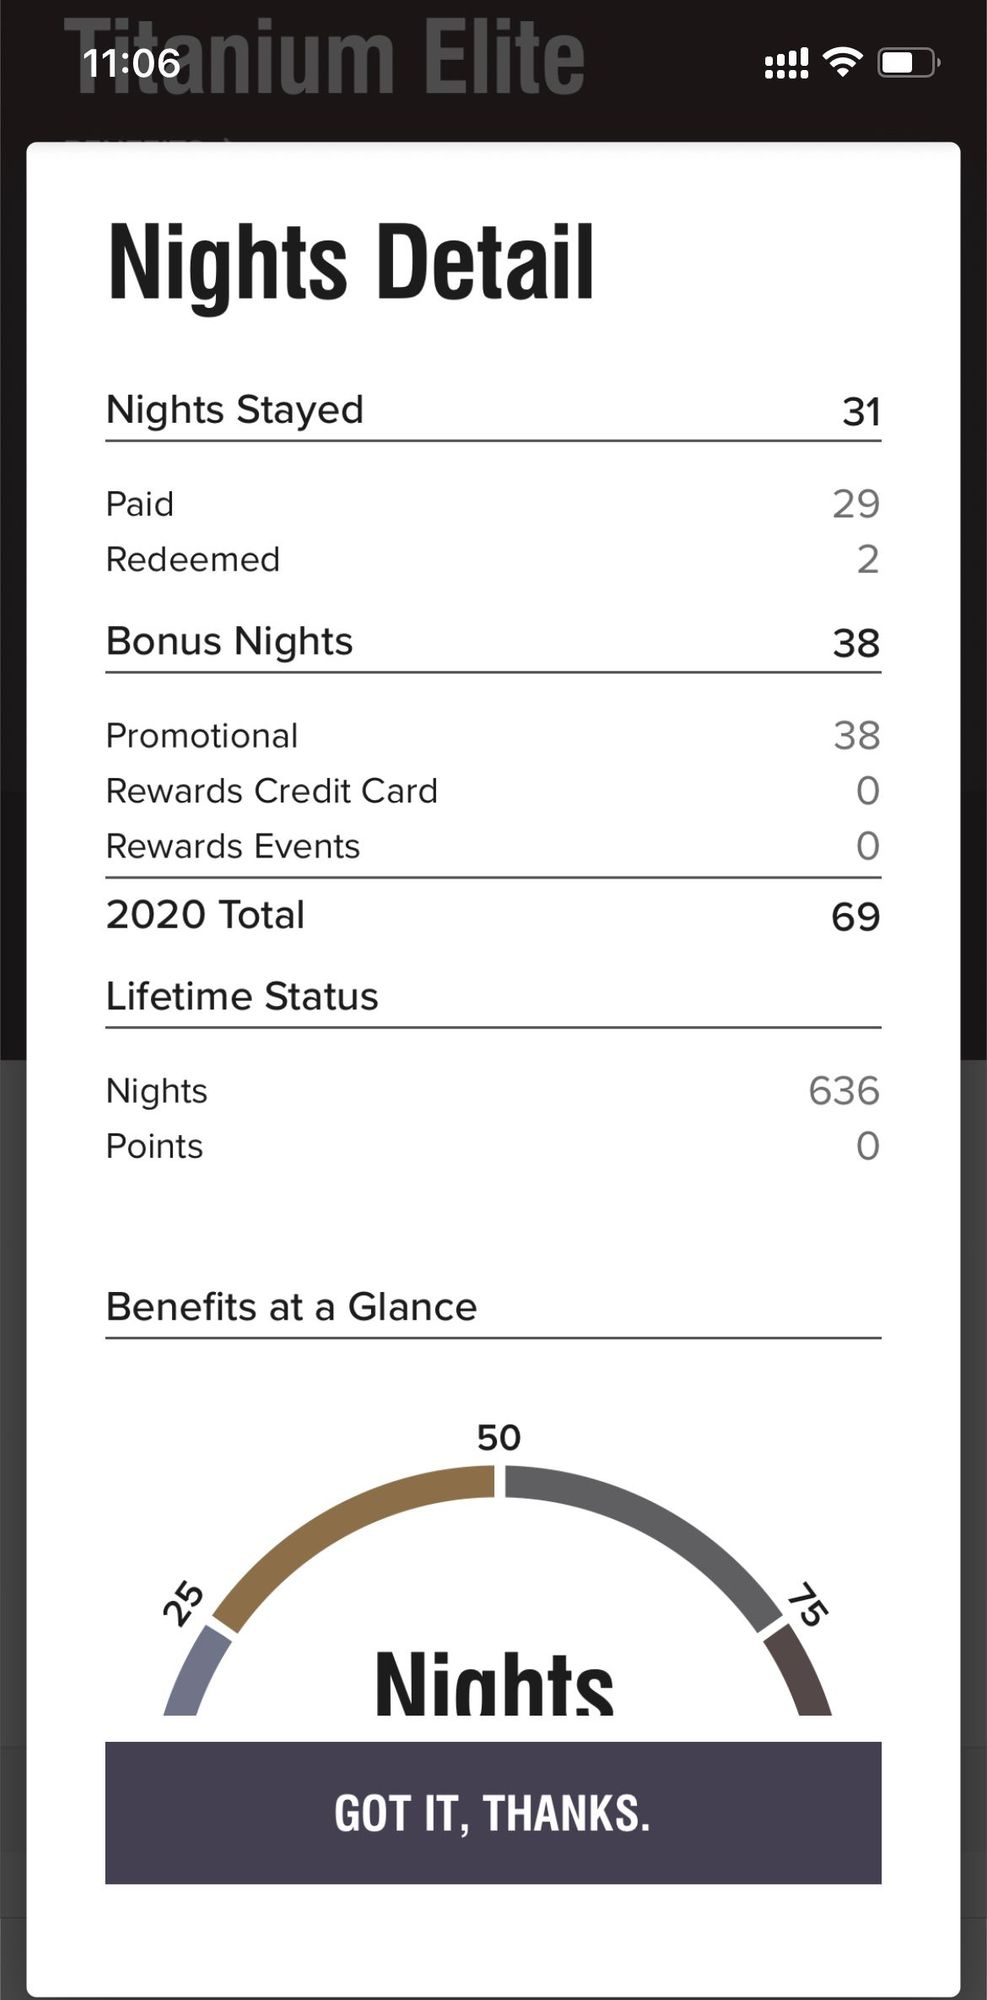Select the dark brown segment past 75 nights

click(x=801, y=1672)
